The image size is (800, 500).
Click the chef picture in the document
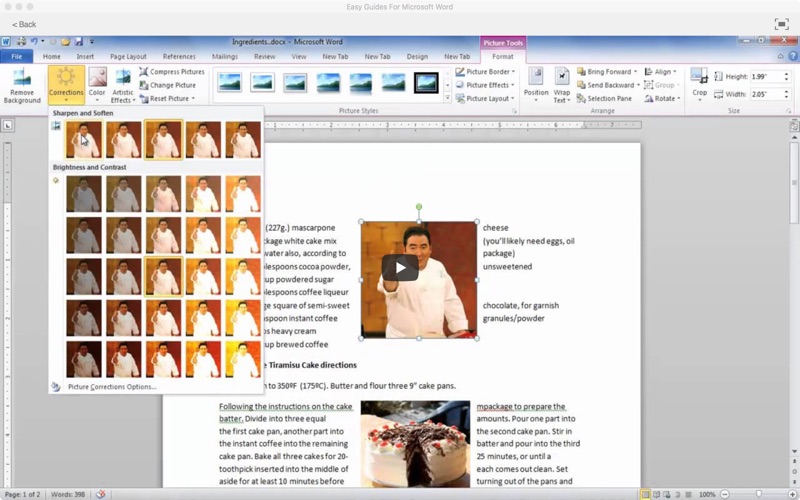tap(419, 280)
